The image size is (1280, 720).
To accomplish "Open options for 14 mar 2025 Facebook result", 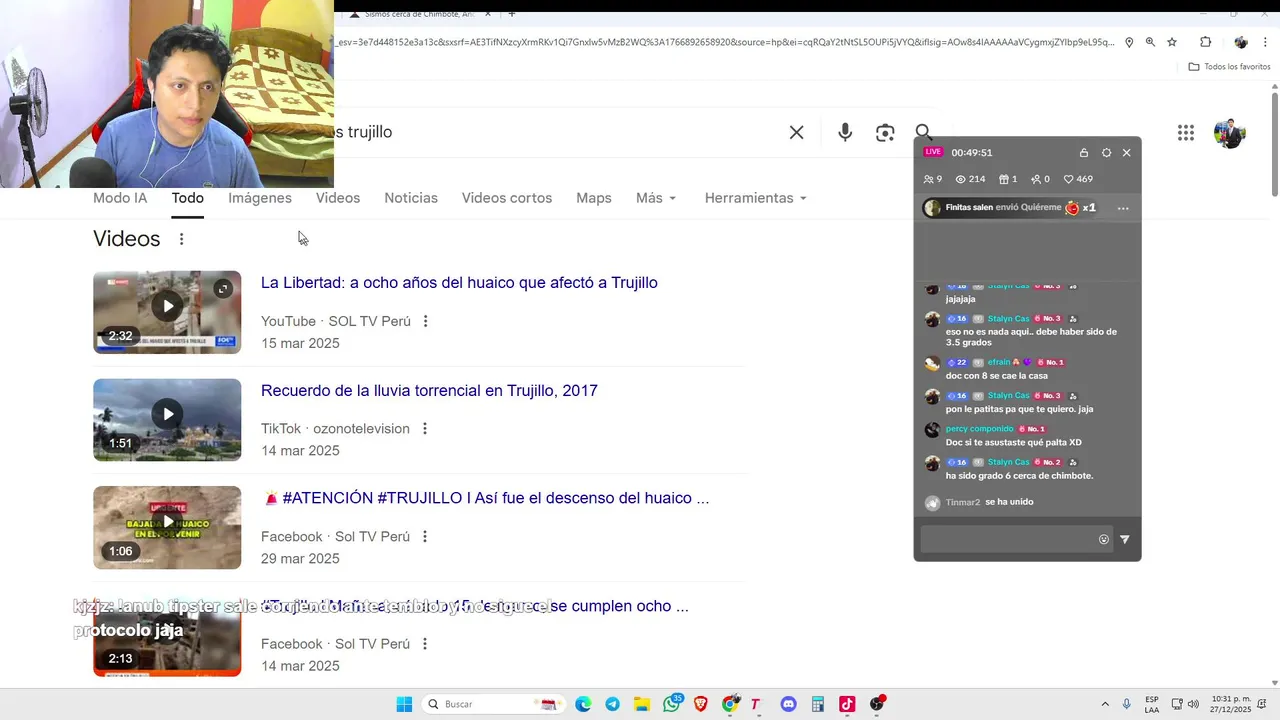I will click(x=424, y=644).
